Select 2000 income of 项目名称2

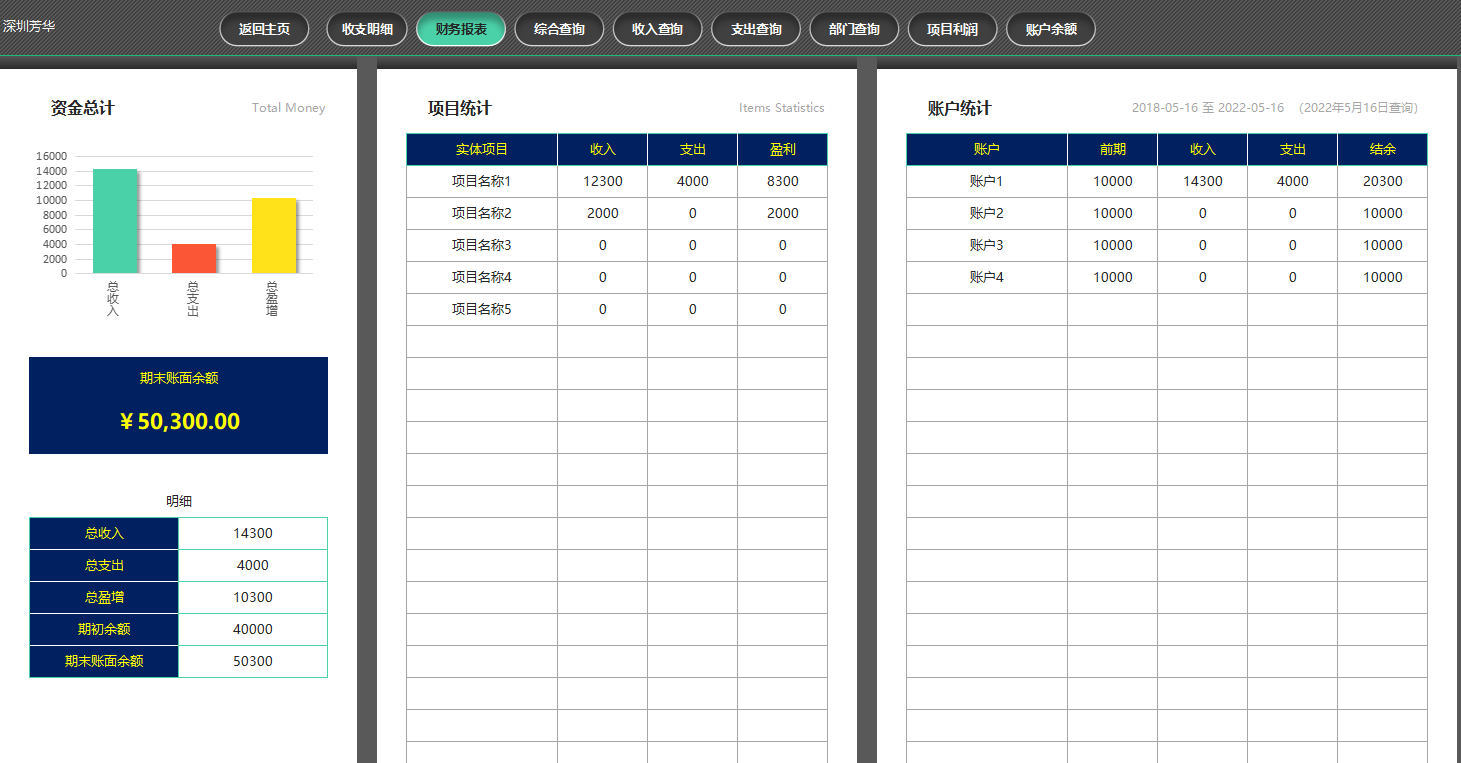(x=603, y=213)
